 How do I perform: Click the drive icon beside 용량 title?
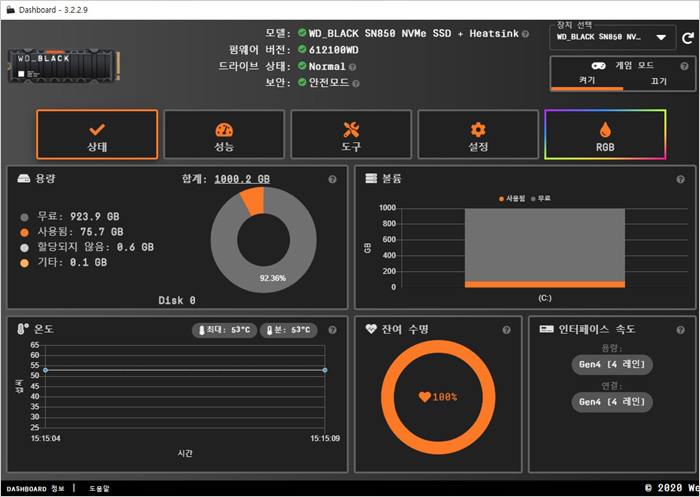pos(24,179)
